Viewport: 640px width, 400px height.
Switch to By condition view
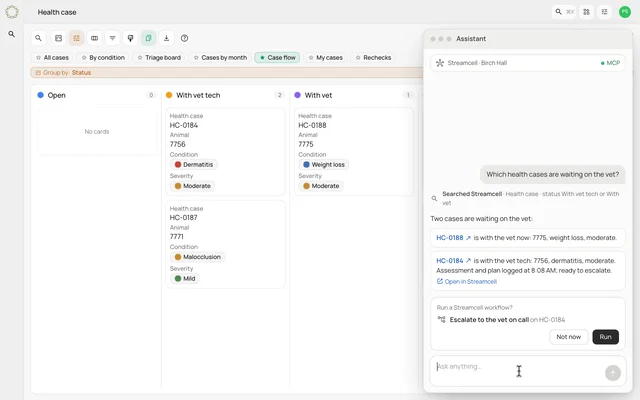(x=103, y=58)
